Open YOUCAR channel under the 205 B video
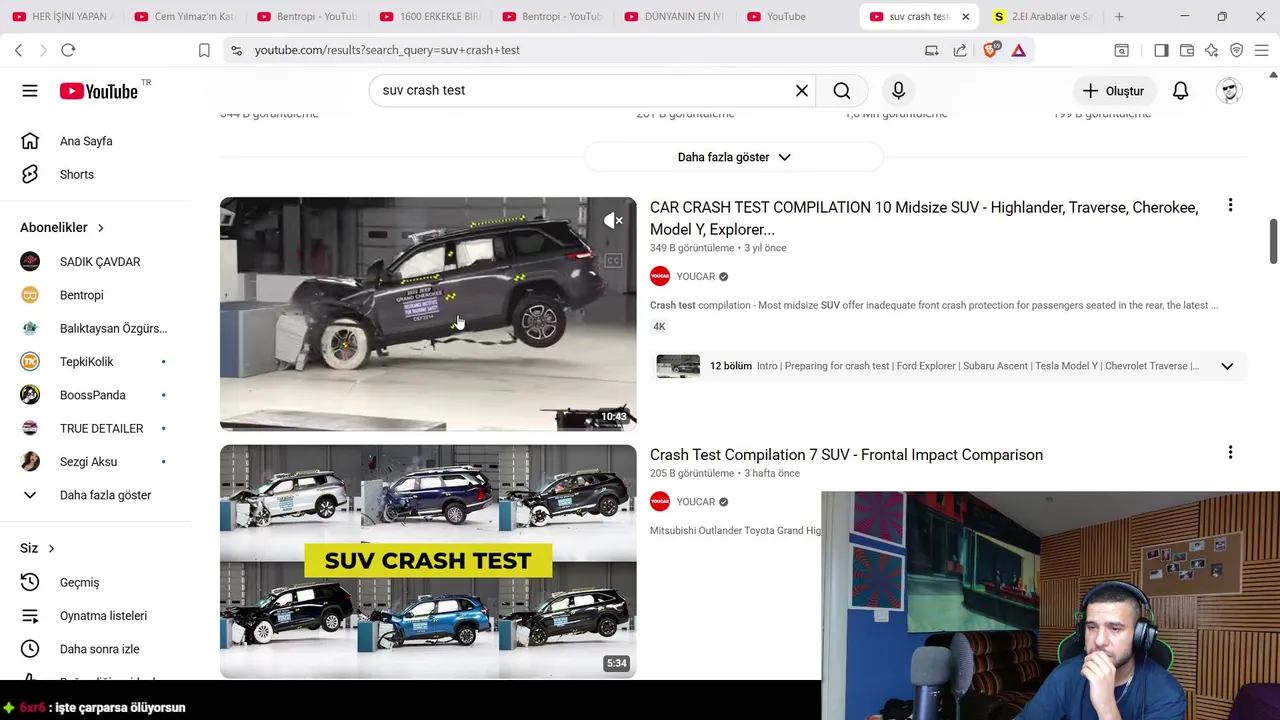 point(695,502)
